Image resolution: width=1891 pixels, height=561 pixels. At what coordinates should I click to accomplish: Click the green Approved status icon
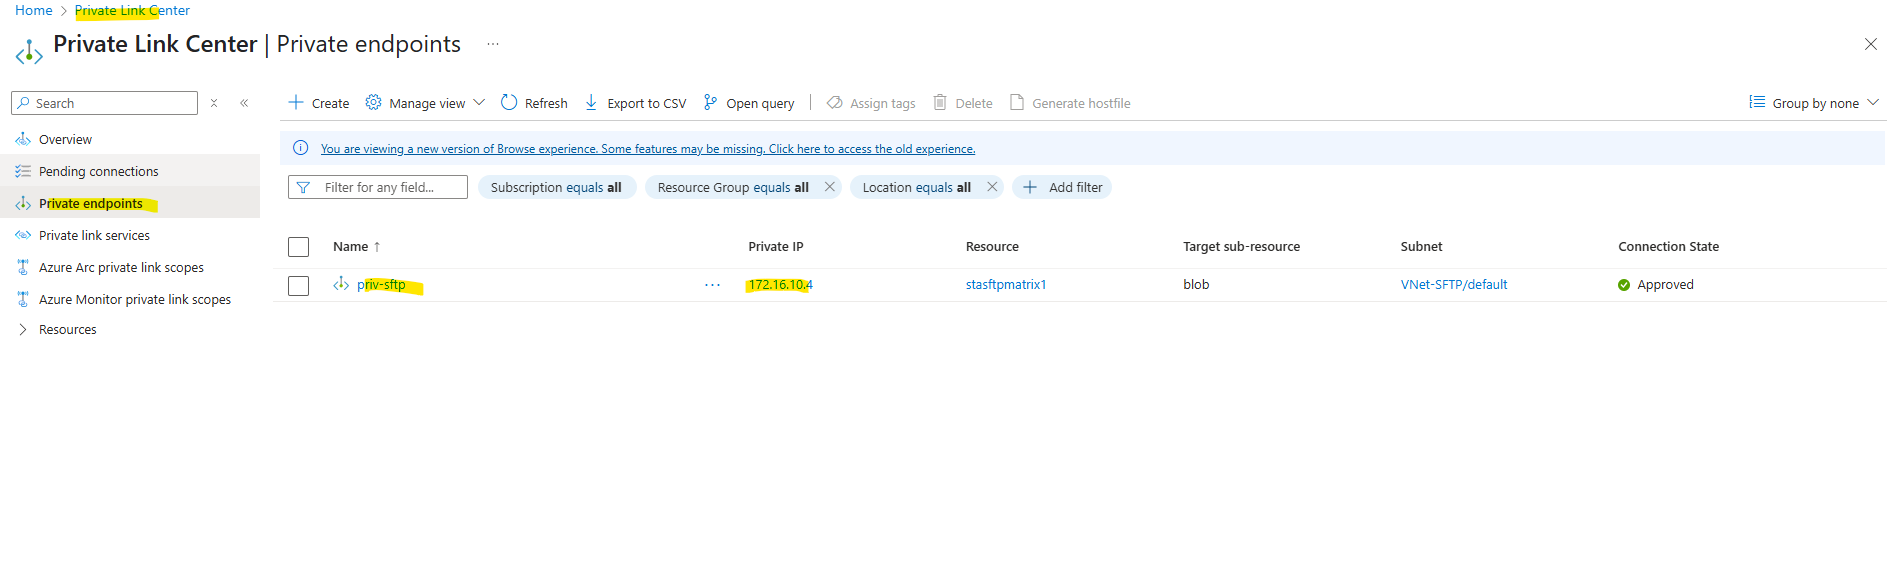pos(1624,285)
